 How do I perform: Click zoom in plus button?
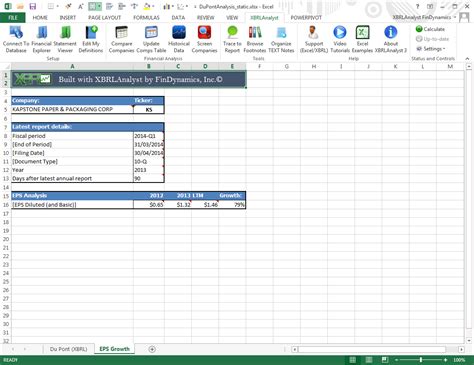[x=445, y=360]
